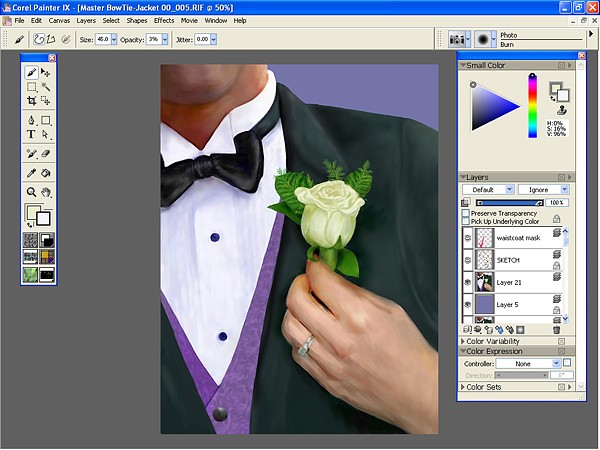Choose the Text tool
Screen dimensions: 600x450
click(31, 134)
